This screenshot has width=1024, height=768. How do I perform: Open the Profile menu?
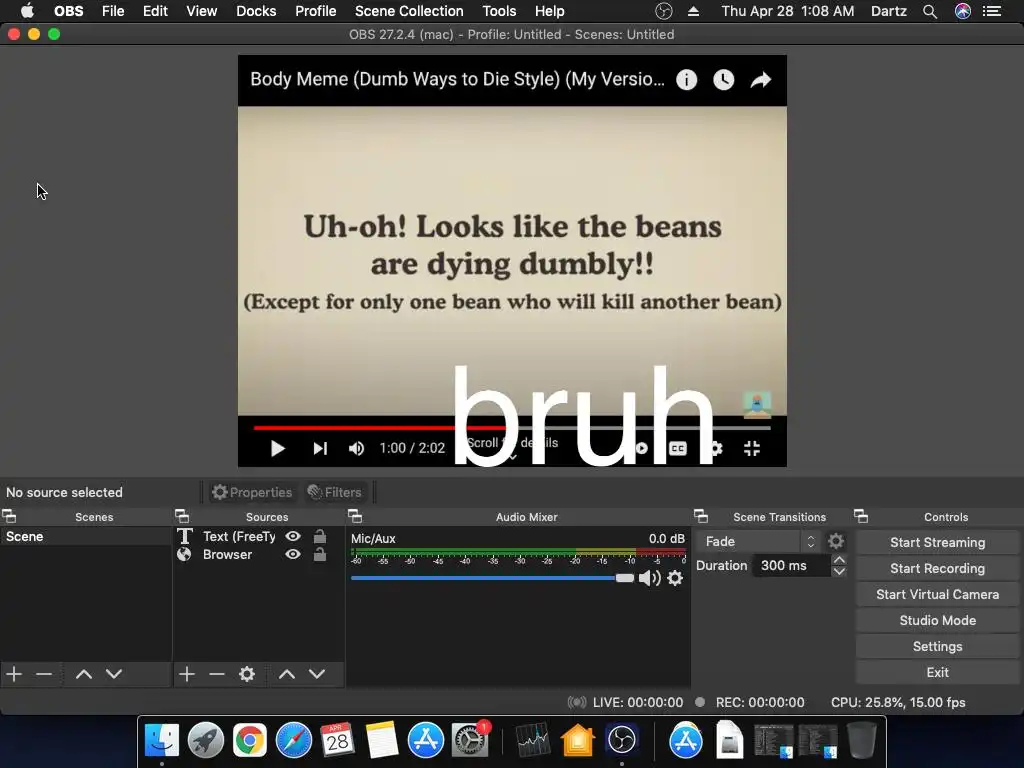tap(315, 11)
